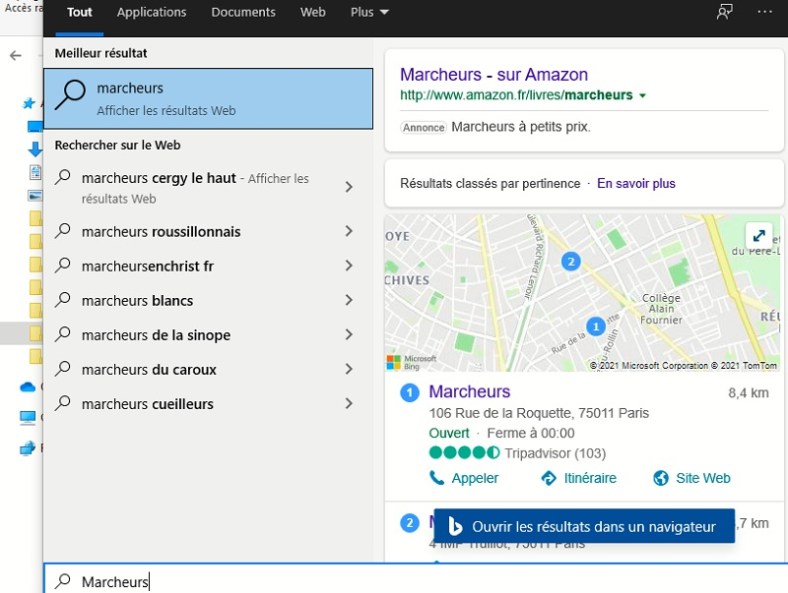The image size is (788, 593).
Task: Switch to the Applications tab
Action: click(151, 12)
